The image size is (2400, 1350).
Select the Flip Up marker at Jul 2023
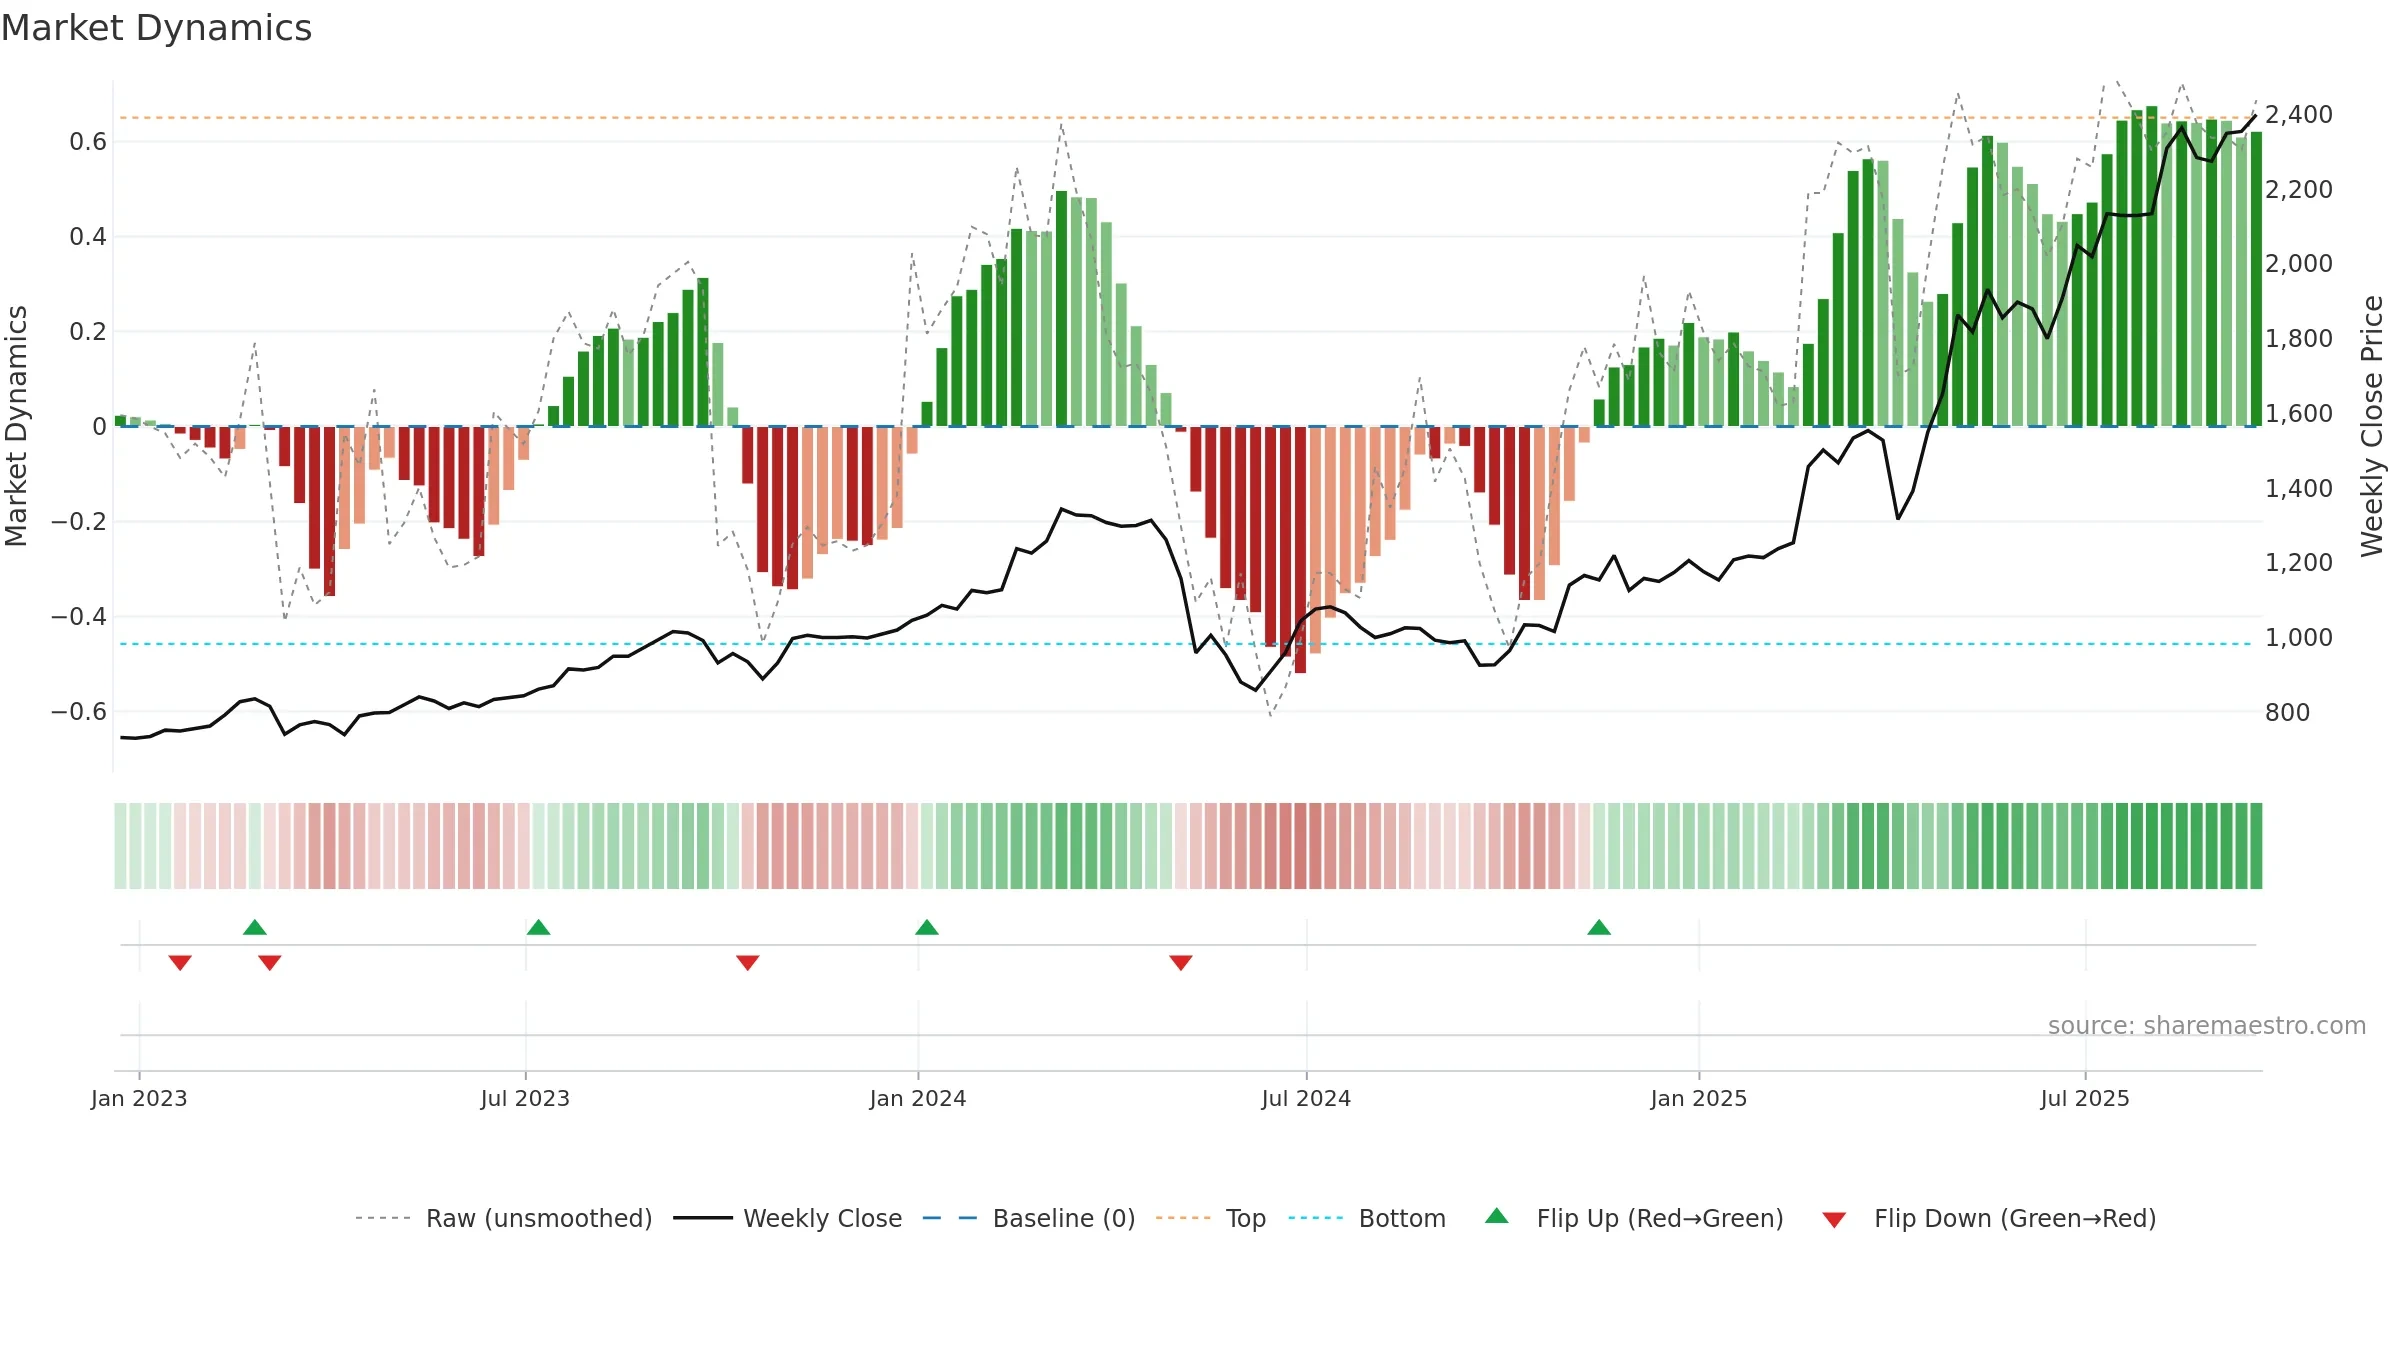click(539, 927)
